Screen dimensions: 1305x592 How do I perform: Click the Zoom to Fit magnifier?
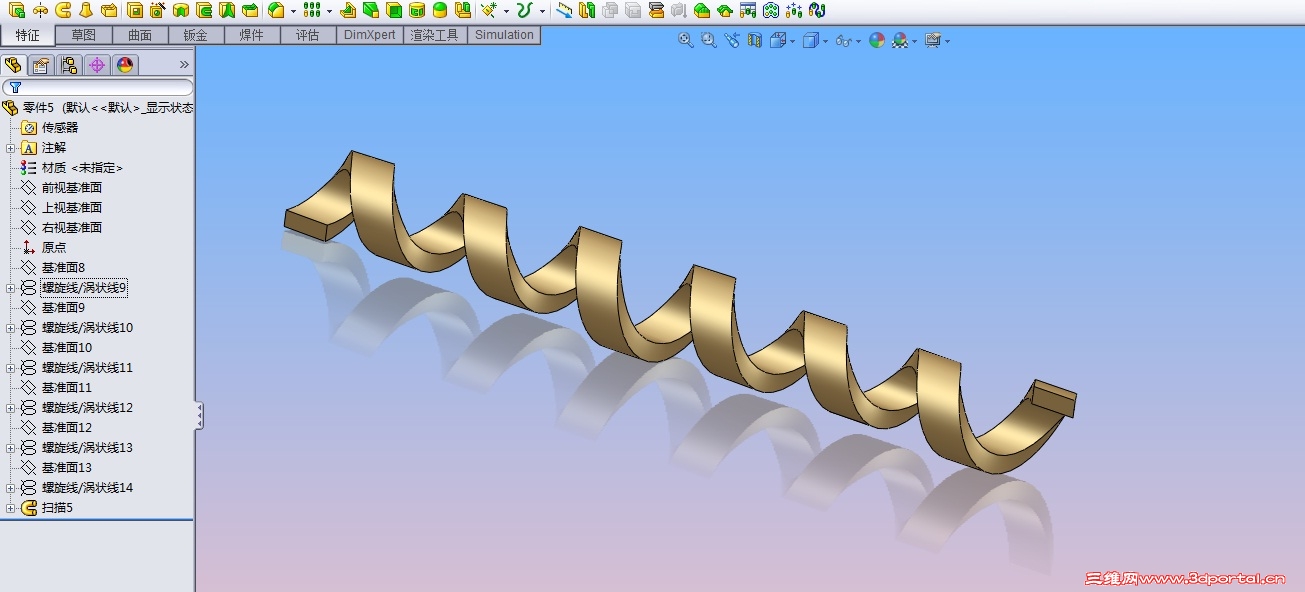(x=686, y=40)
